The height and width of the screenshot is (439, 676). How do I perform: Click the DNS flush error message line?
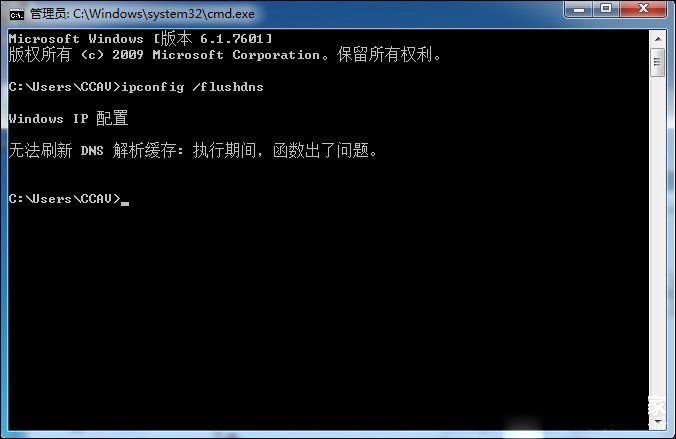pos(193,151)
